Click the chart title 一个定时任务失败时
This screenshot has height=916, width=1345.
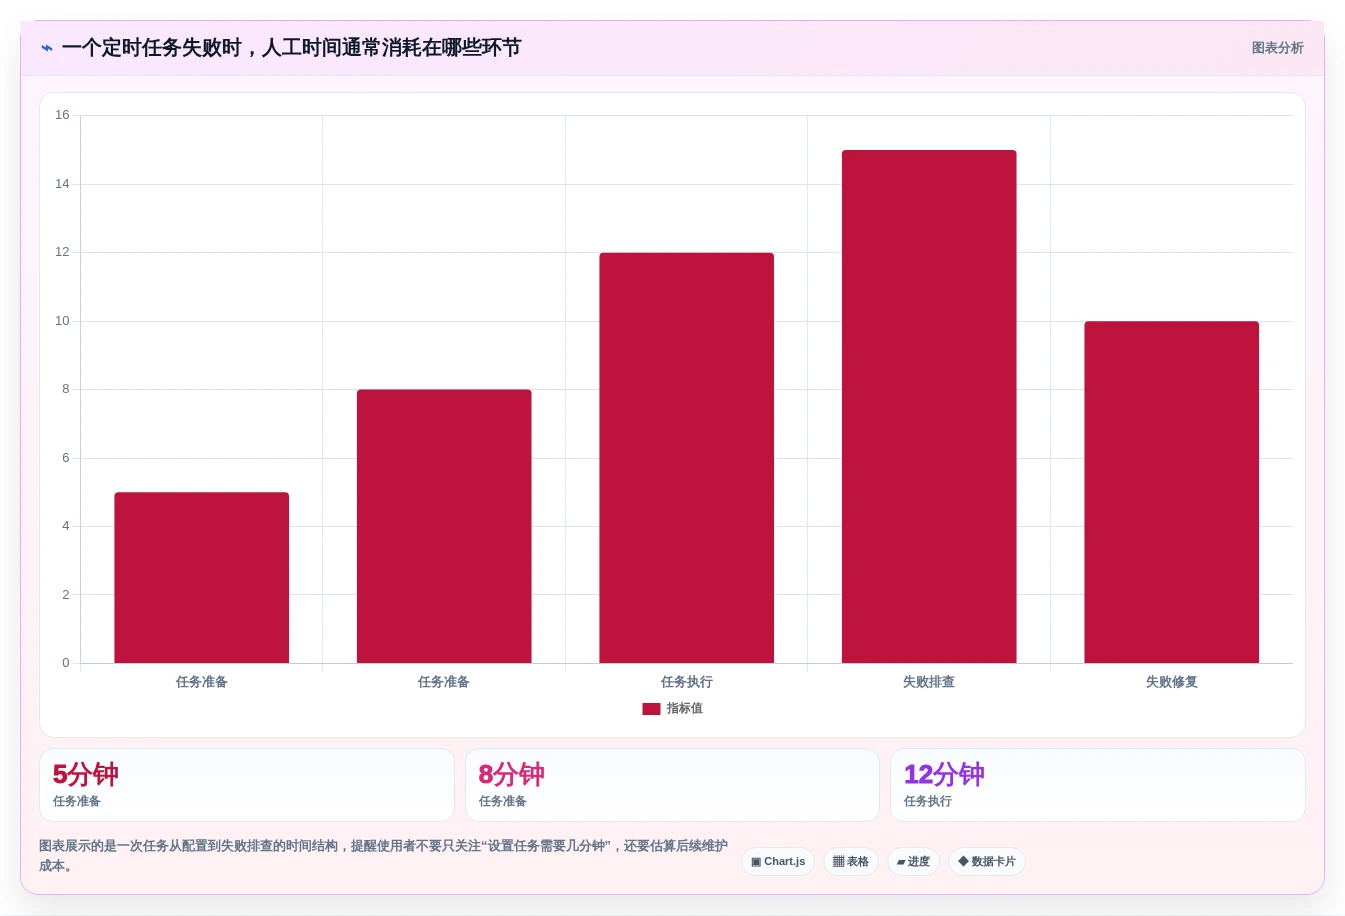point(291,48)
